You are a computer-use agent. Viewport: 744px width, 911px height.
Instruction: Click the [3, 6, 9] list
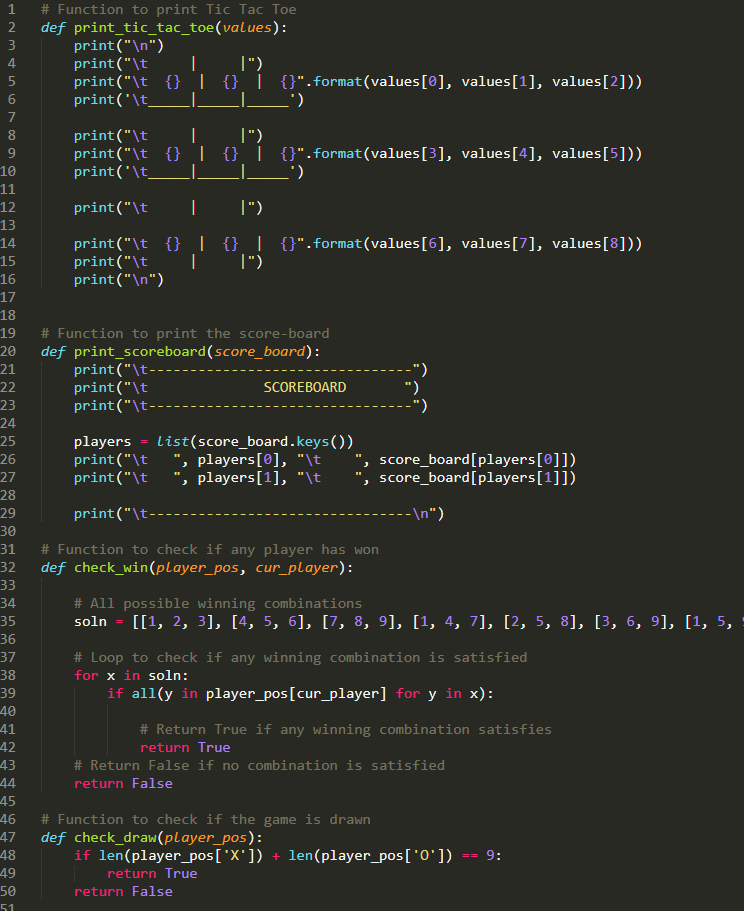click(630, 622)
